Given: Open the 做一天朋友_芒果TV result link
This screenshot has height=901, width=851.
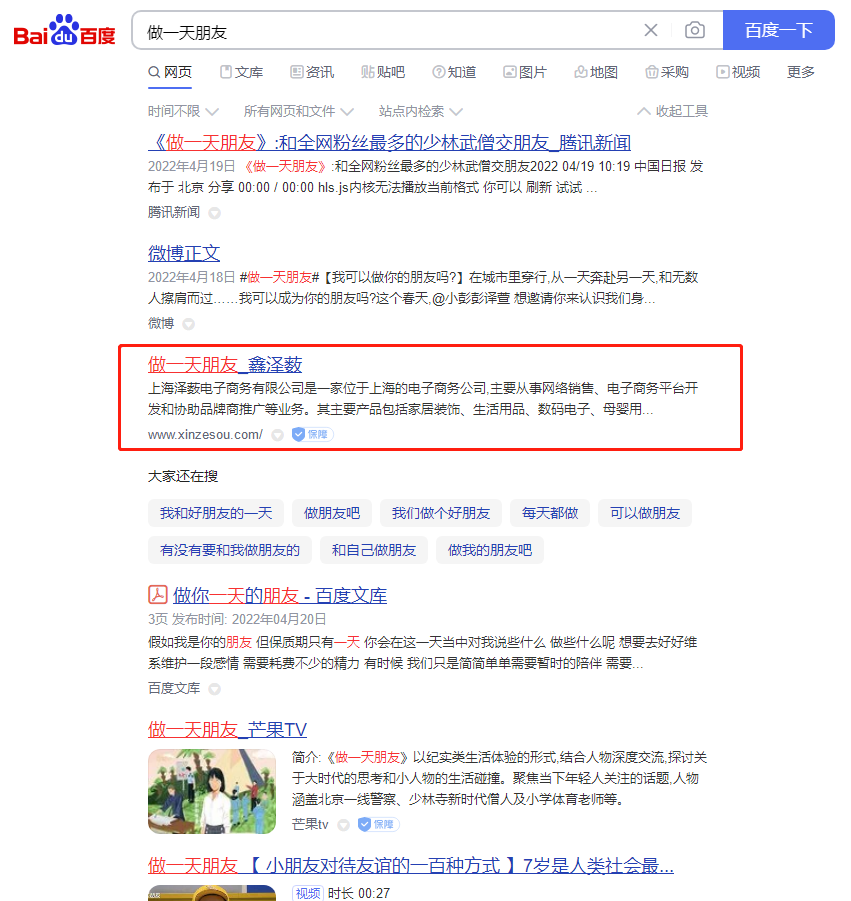Looking at the screenshot, I should coord(227,730).
